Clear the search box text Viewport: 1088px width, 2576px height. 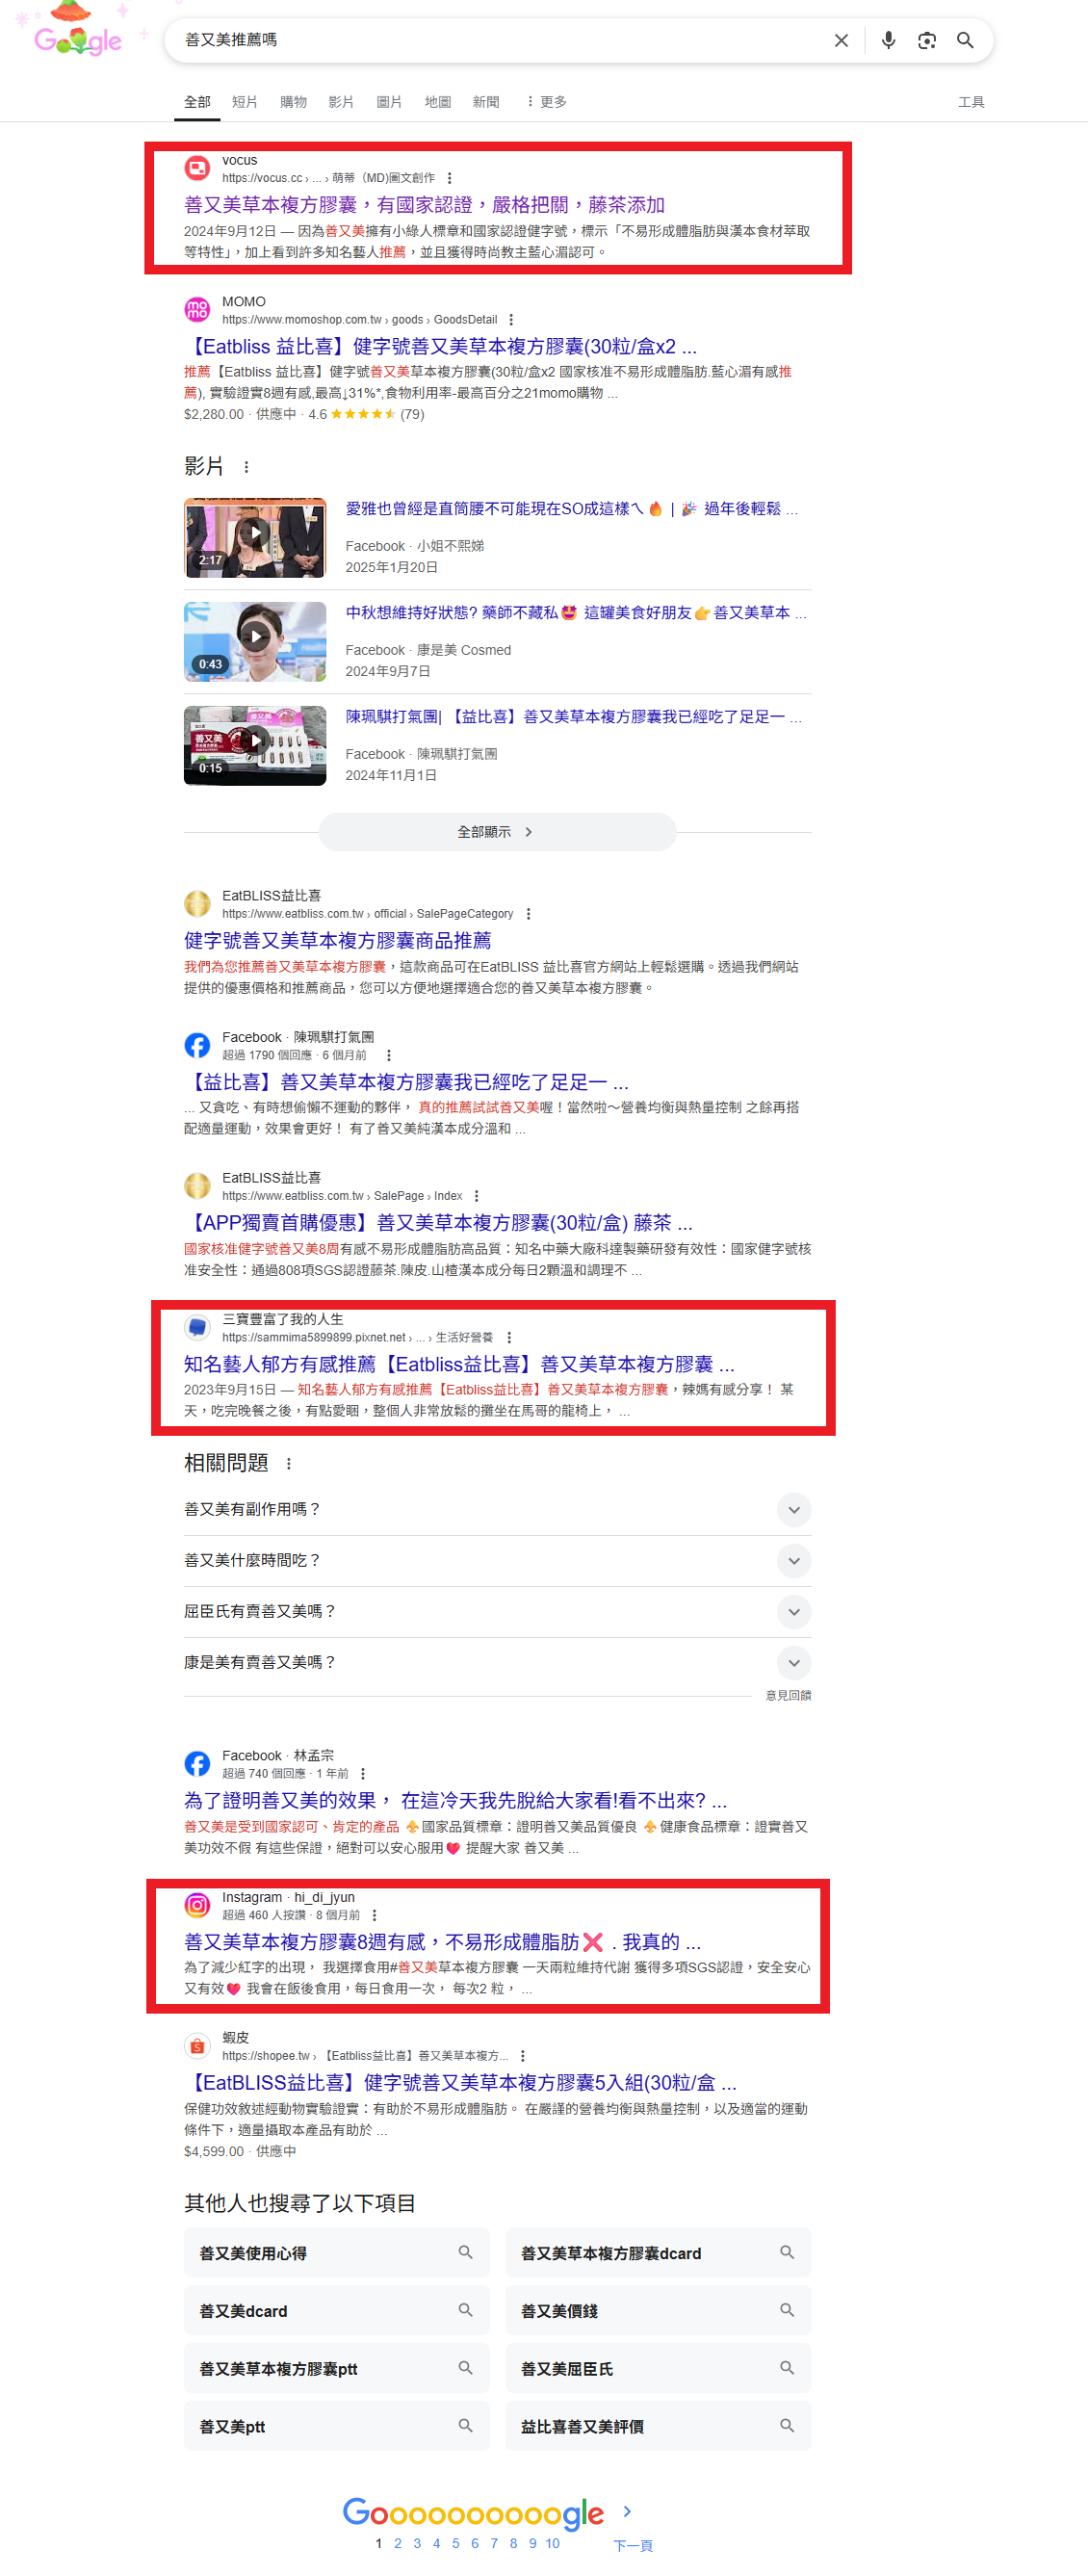(841, 40)
